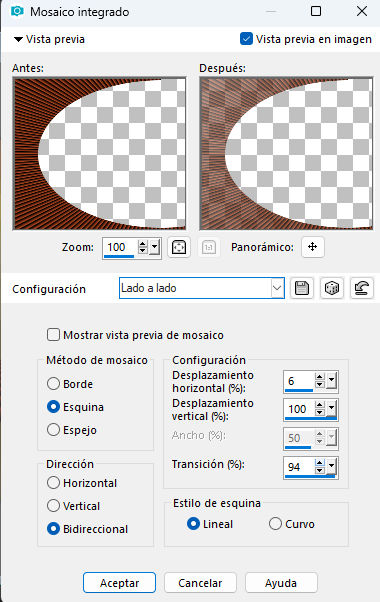Click the Mosaico integrado app icon in title bar

click(x=17, y=12)
